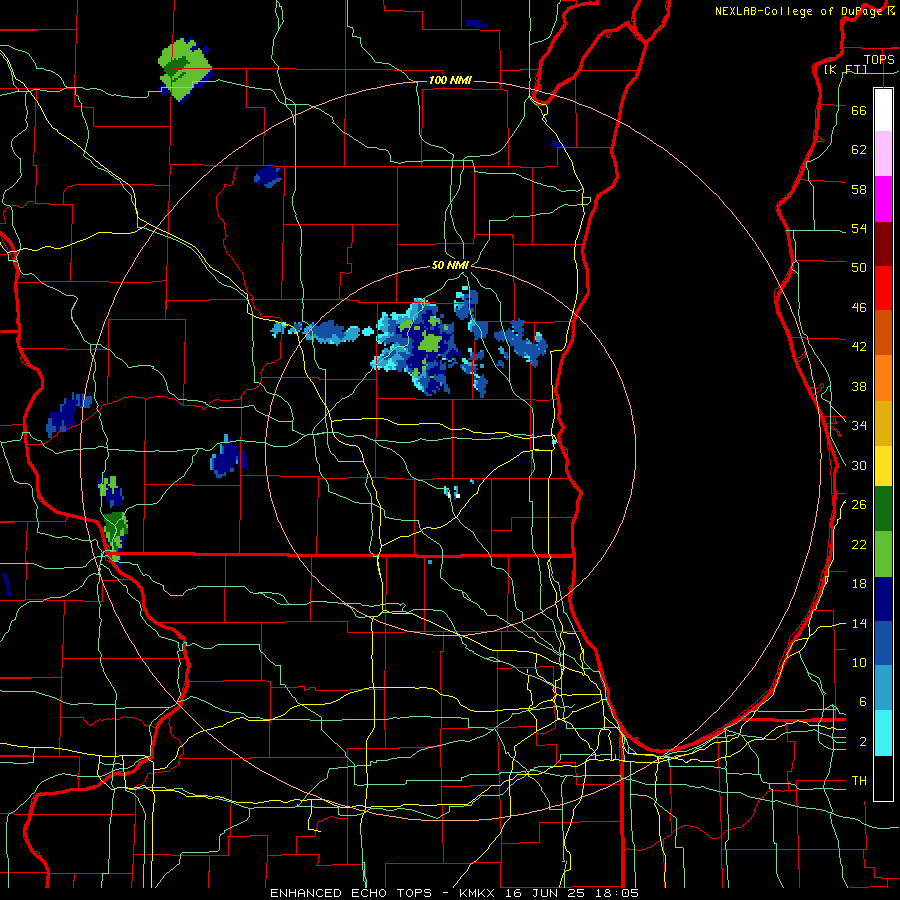This screenshot has width=900, height=900.
Task: Click the legend value 38
Action: (x=859, y=386)
